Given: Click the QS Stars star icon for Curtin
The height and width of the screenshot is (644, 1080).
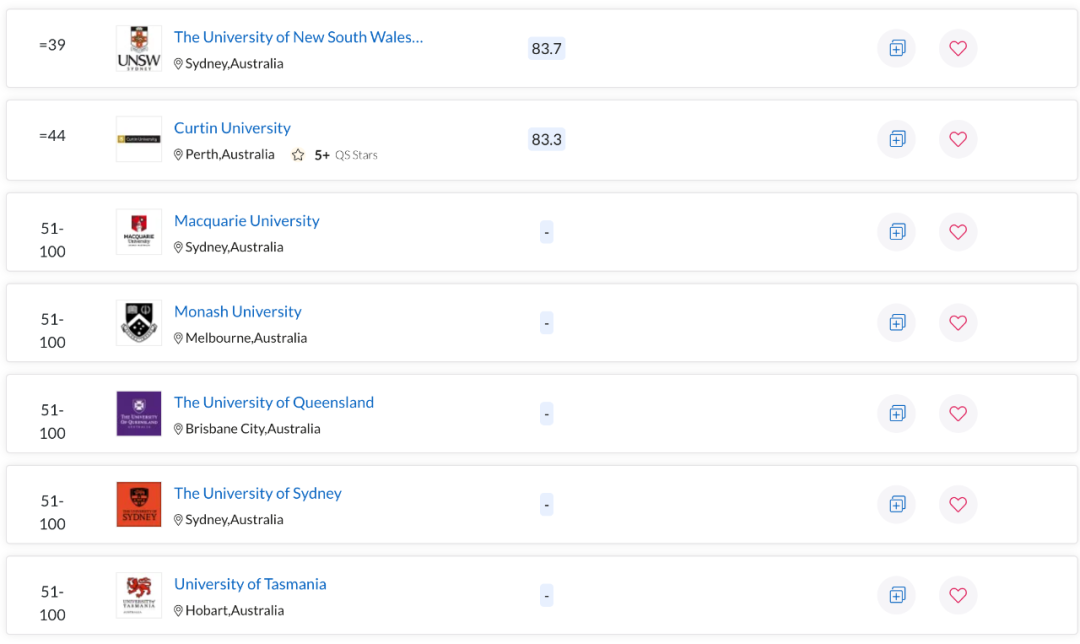Looking at the screenshot, I should [298, 154].
